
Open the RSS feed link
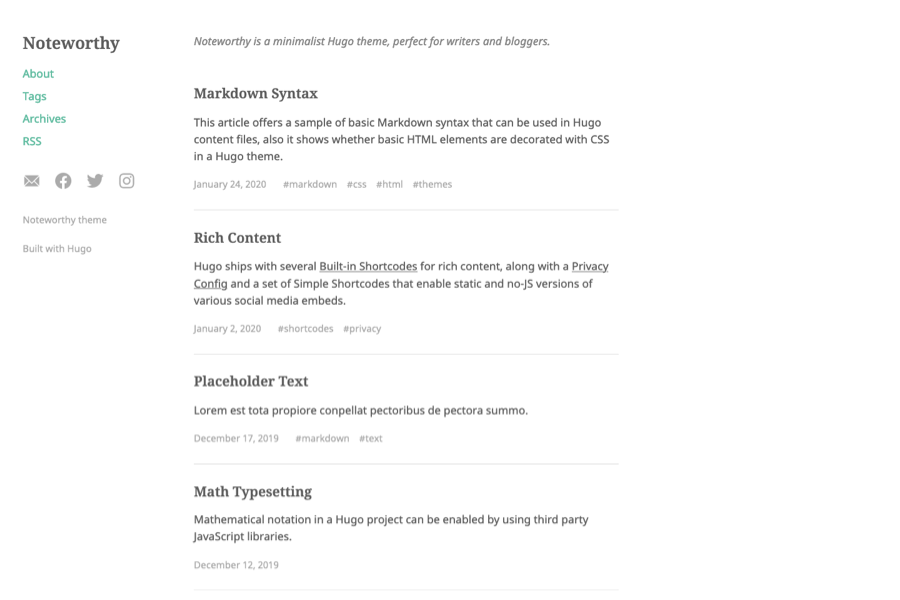pyautogui.click(x=32, y=141)
